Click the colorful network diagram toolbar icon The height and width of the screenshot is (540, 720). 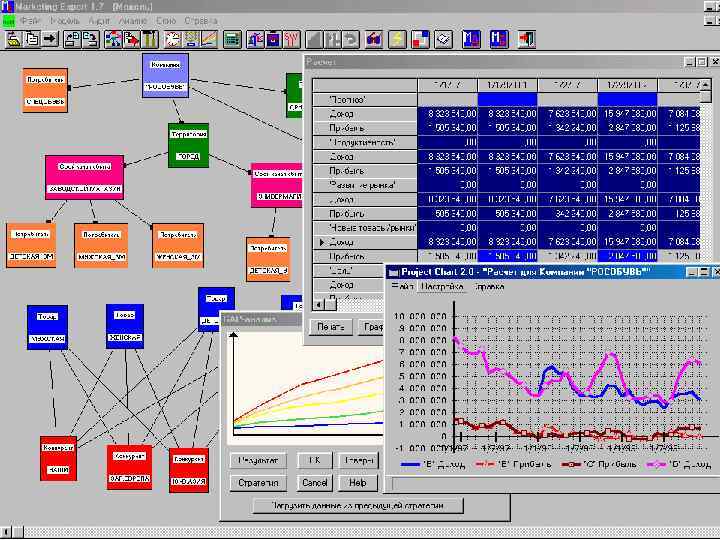tap(113, 39)
